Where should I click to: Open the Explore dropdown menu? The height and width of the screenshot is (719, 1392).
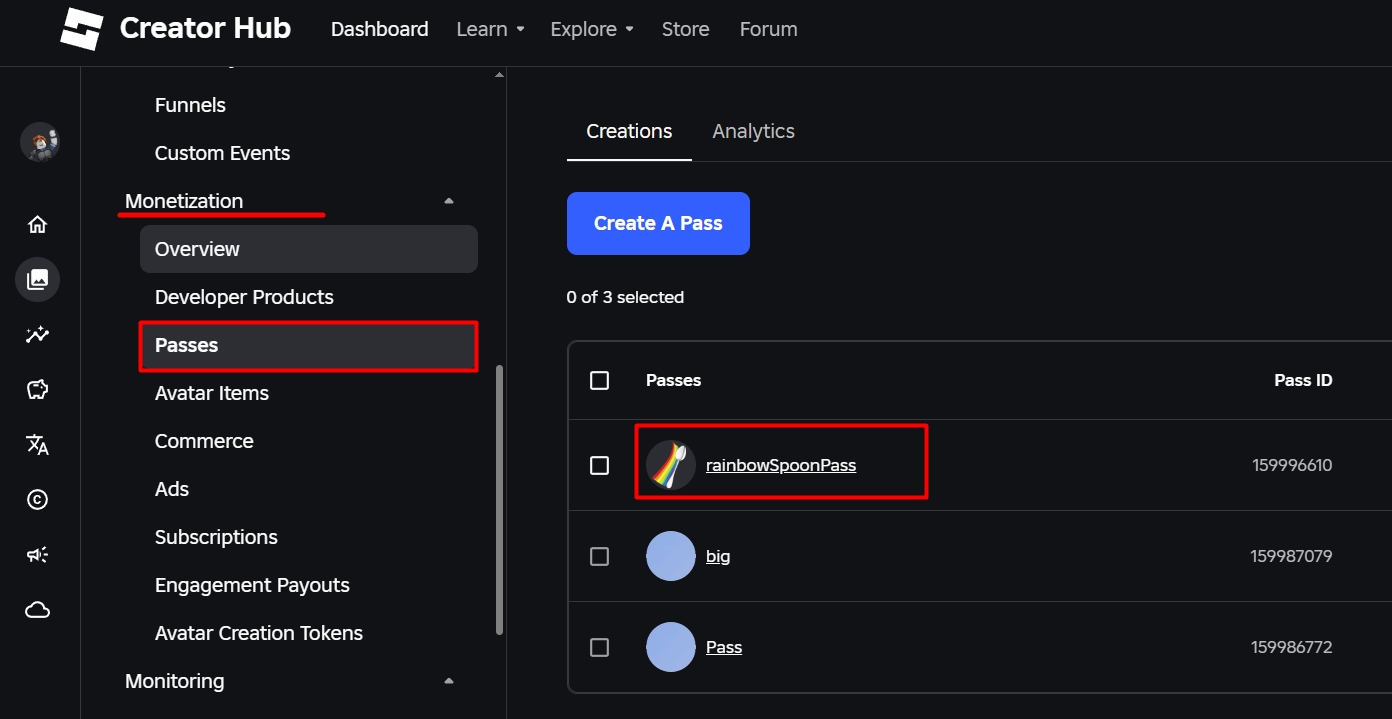592,29
